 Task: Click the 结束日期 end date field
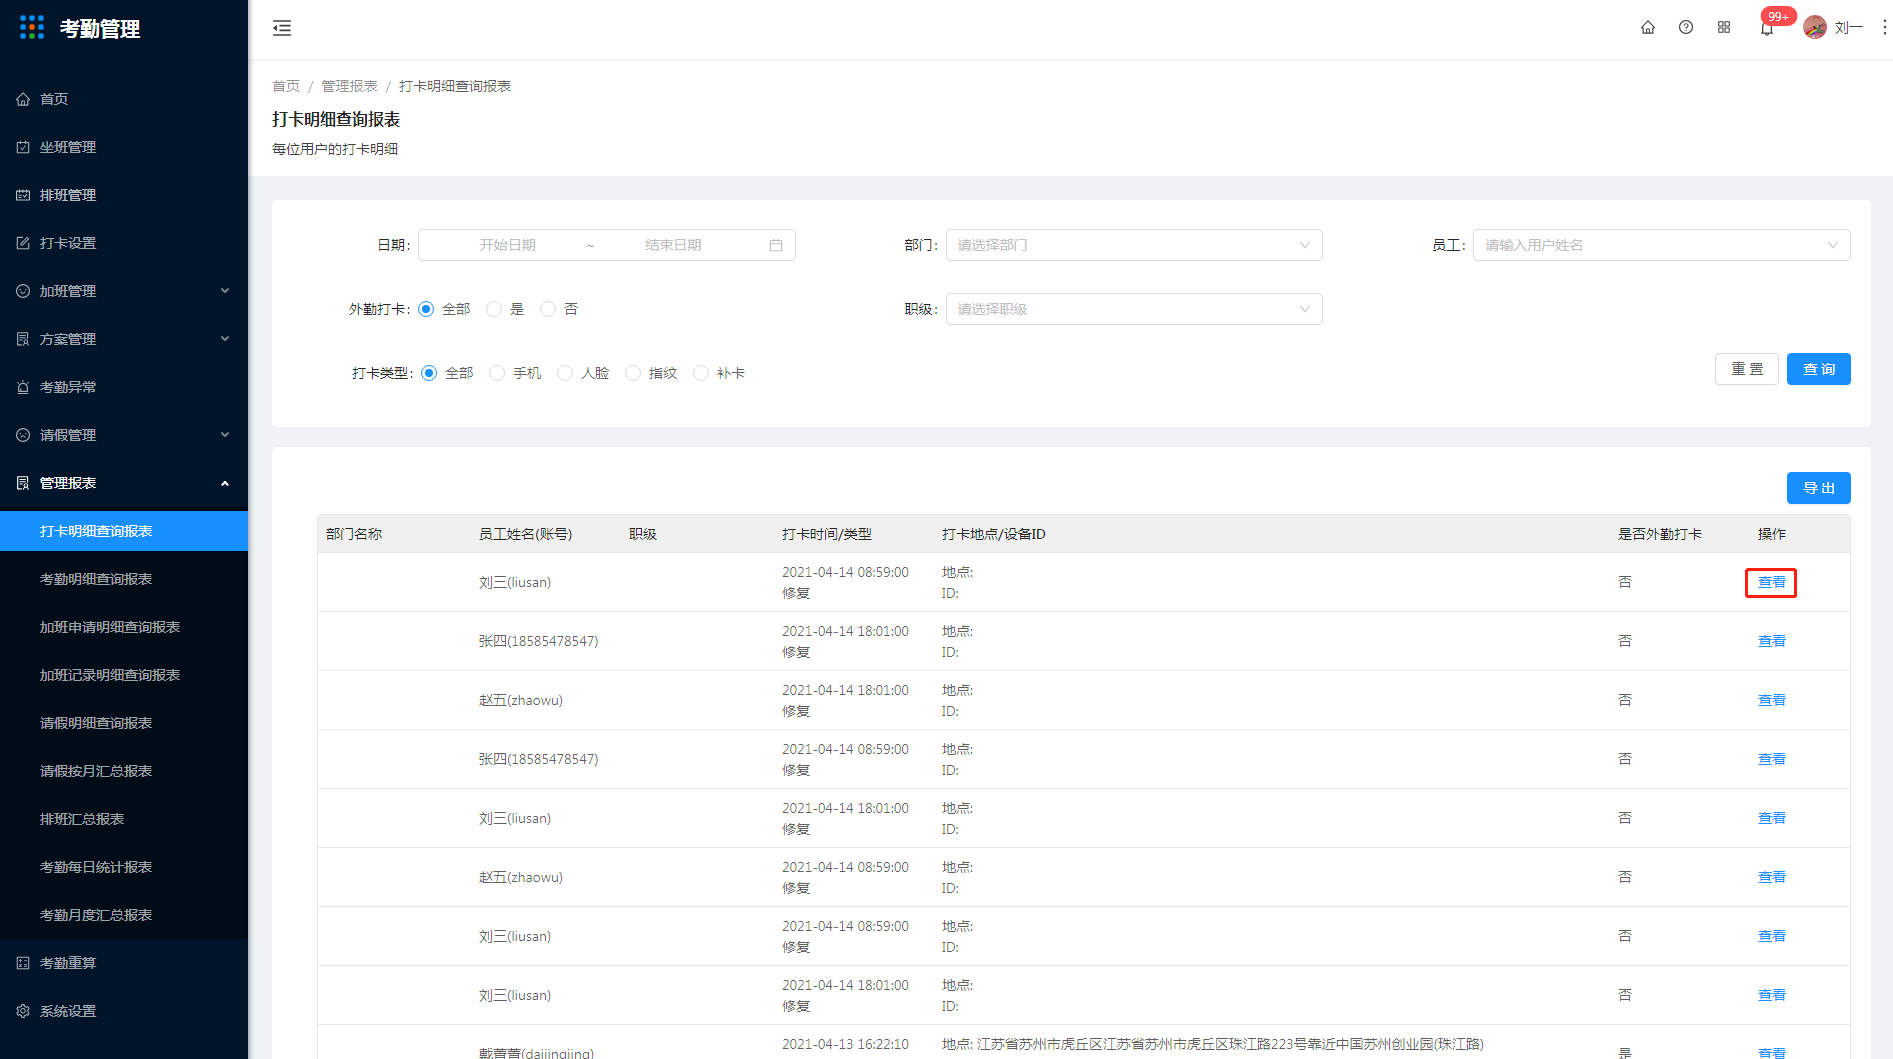[673, 245]
